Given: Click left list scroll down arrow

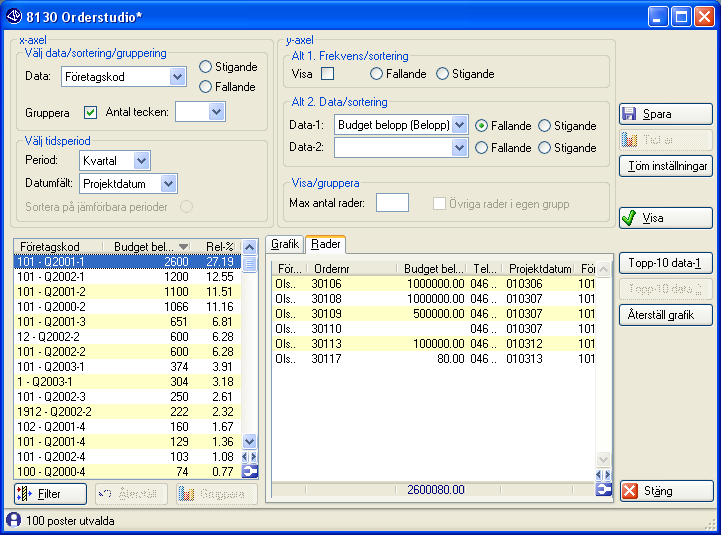Looking at the screenshot, I should (x=249, y=442).
